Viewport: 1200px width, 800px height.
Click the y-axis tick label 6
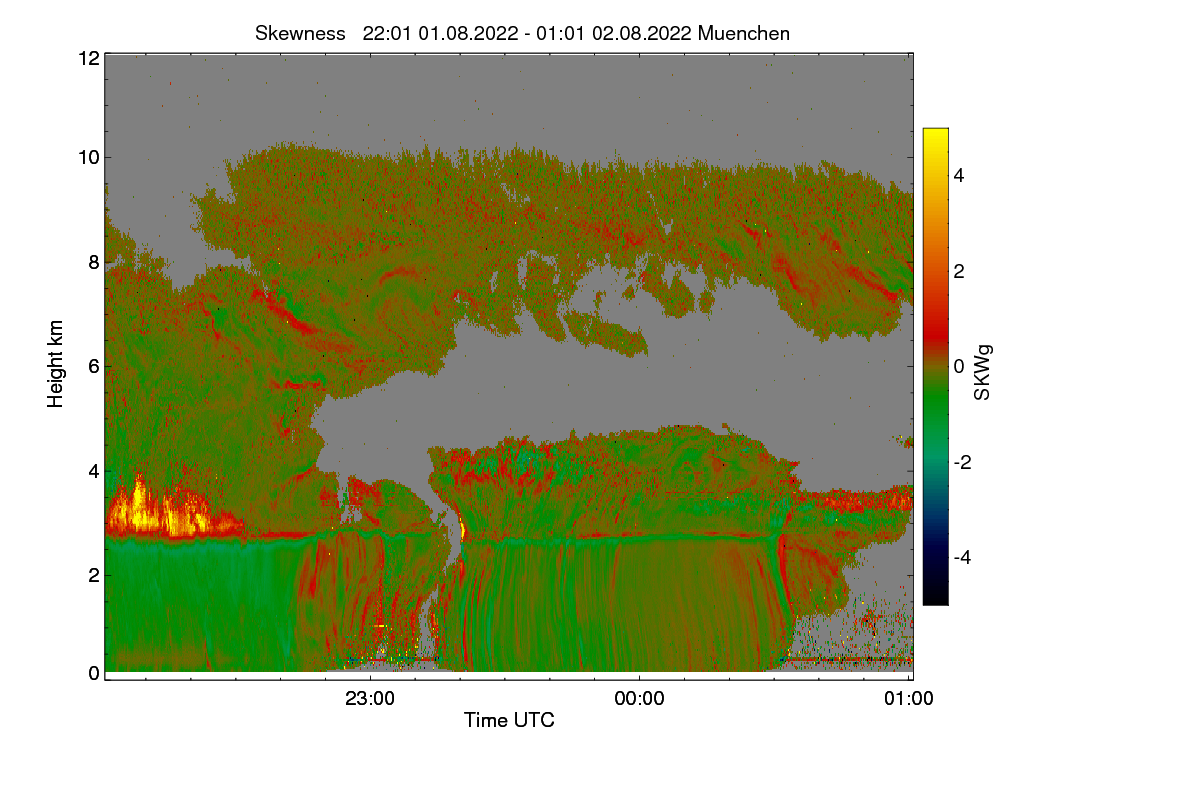pos(93,366)
